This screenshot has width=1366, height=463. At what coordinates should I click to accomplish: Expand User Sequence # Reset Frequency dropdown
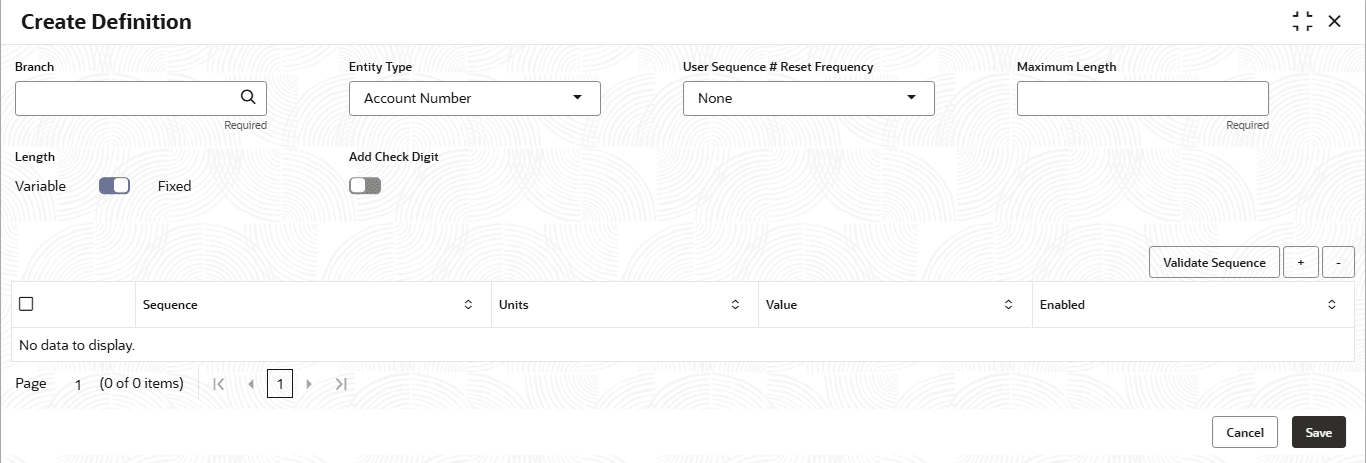click(x=809, y=98)
